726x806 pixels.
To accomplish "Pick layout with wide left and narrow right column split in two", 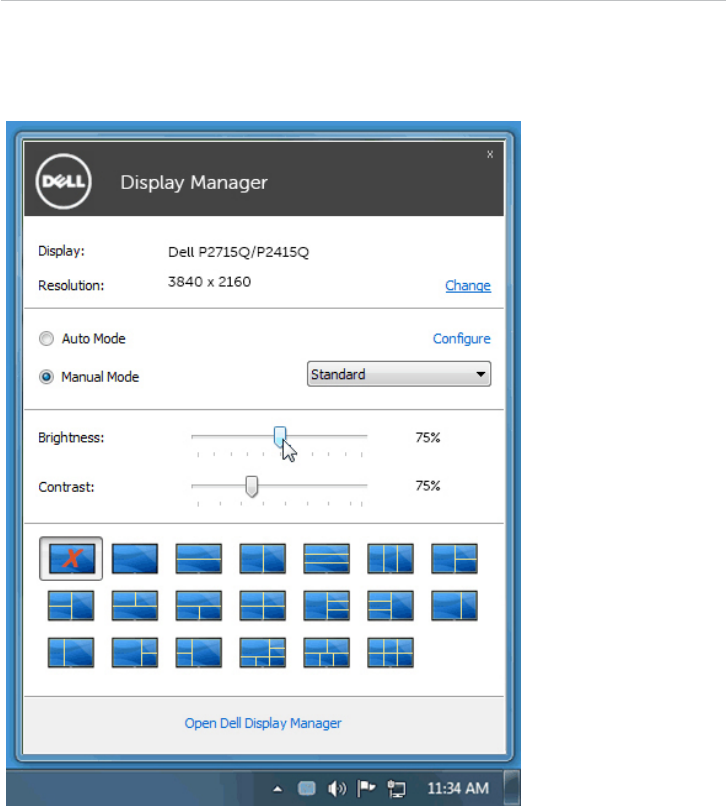I will pos(135,653).
